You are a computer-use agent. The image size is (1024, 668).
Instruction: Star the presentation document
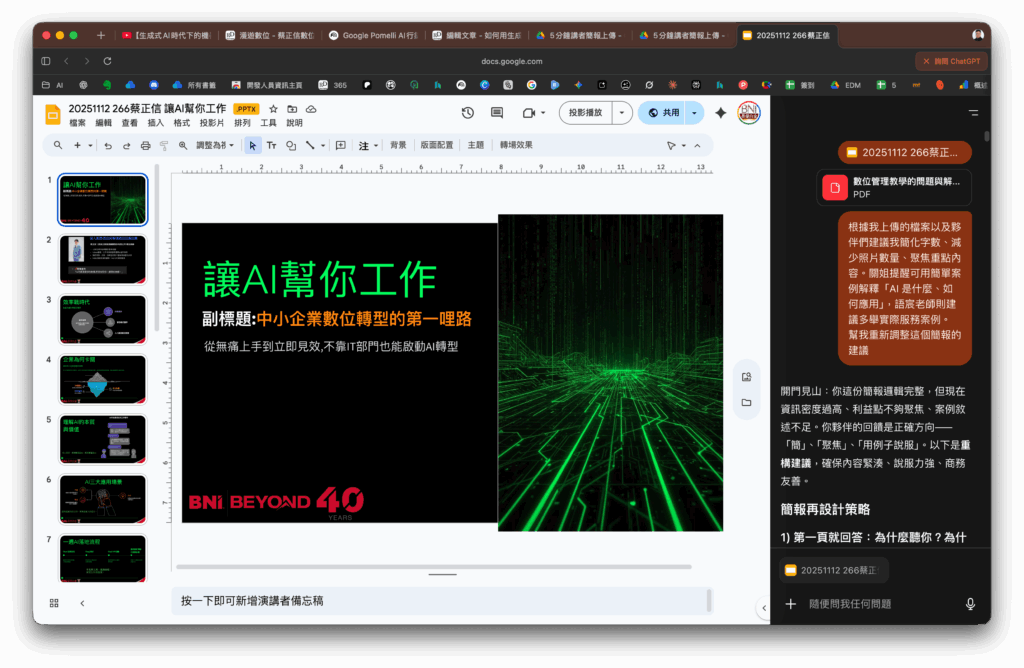[273, 108]
